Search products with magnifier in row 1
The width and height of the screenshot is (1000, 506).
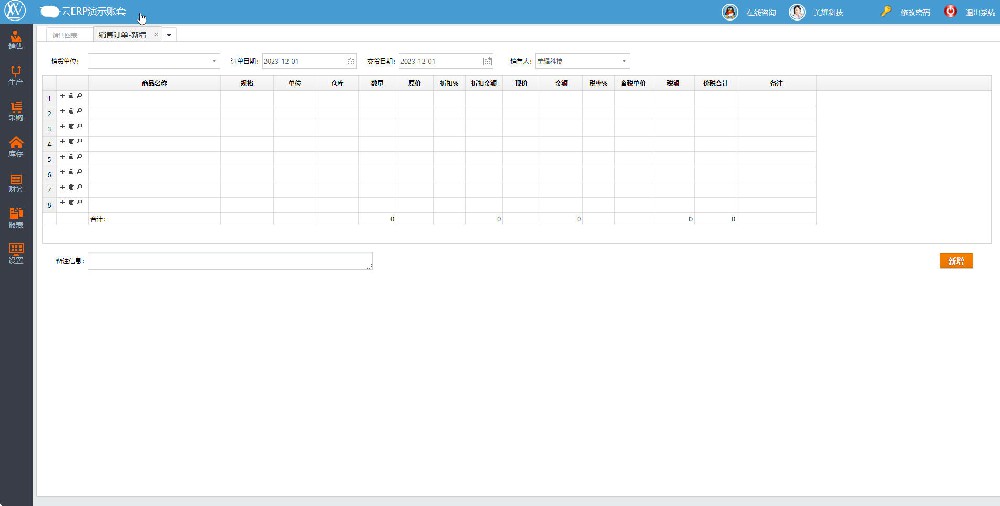coord(80,96)
